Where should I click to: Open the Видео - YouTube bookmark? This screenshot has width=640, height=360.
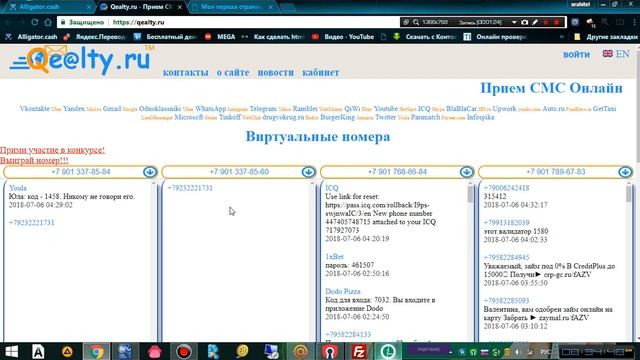pyautogui.click(x=343, y=37)
